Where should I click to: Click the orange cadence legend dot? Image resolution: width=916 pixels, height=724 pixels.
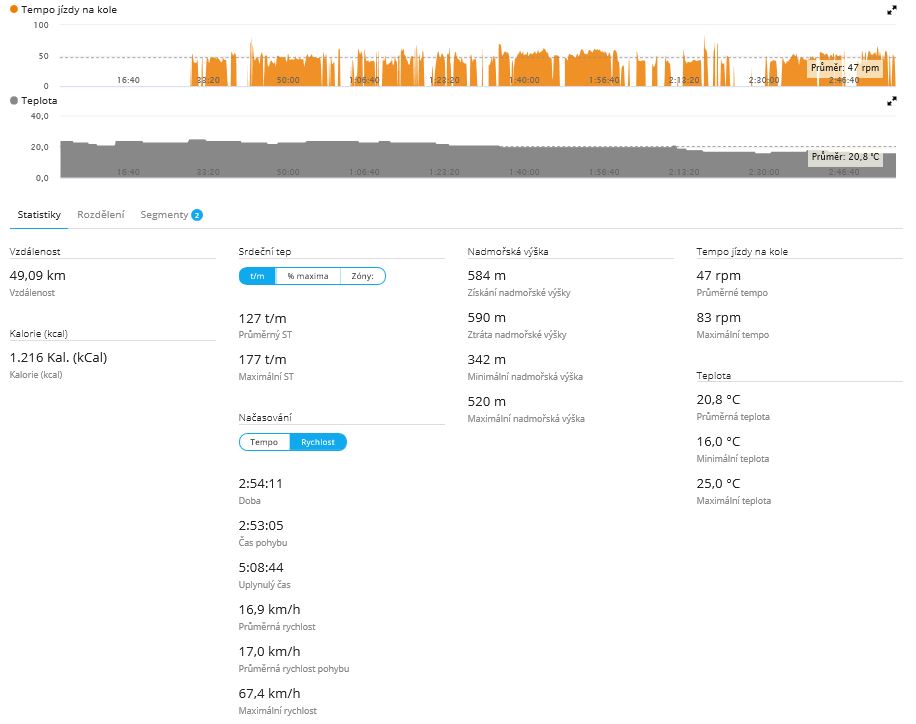point(13,9)
